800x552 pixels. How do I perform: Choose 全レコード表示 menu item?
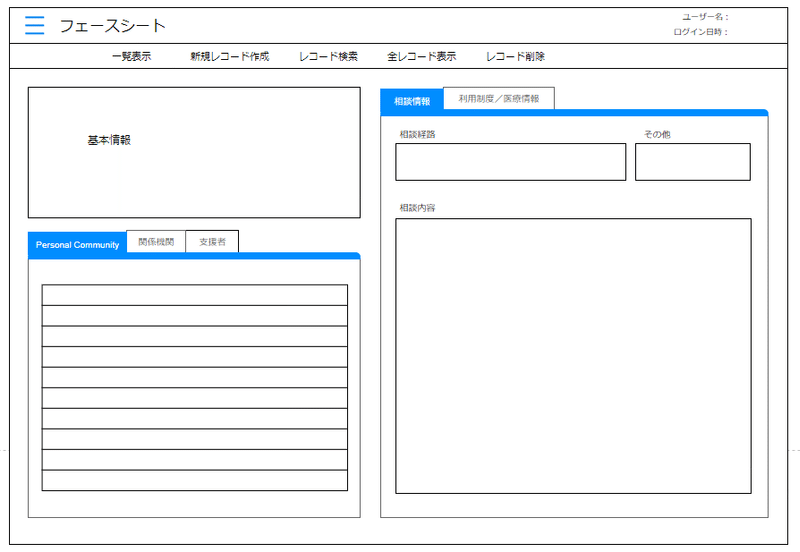[421, 56]
